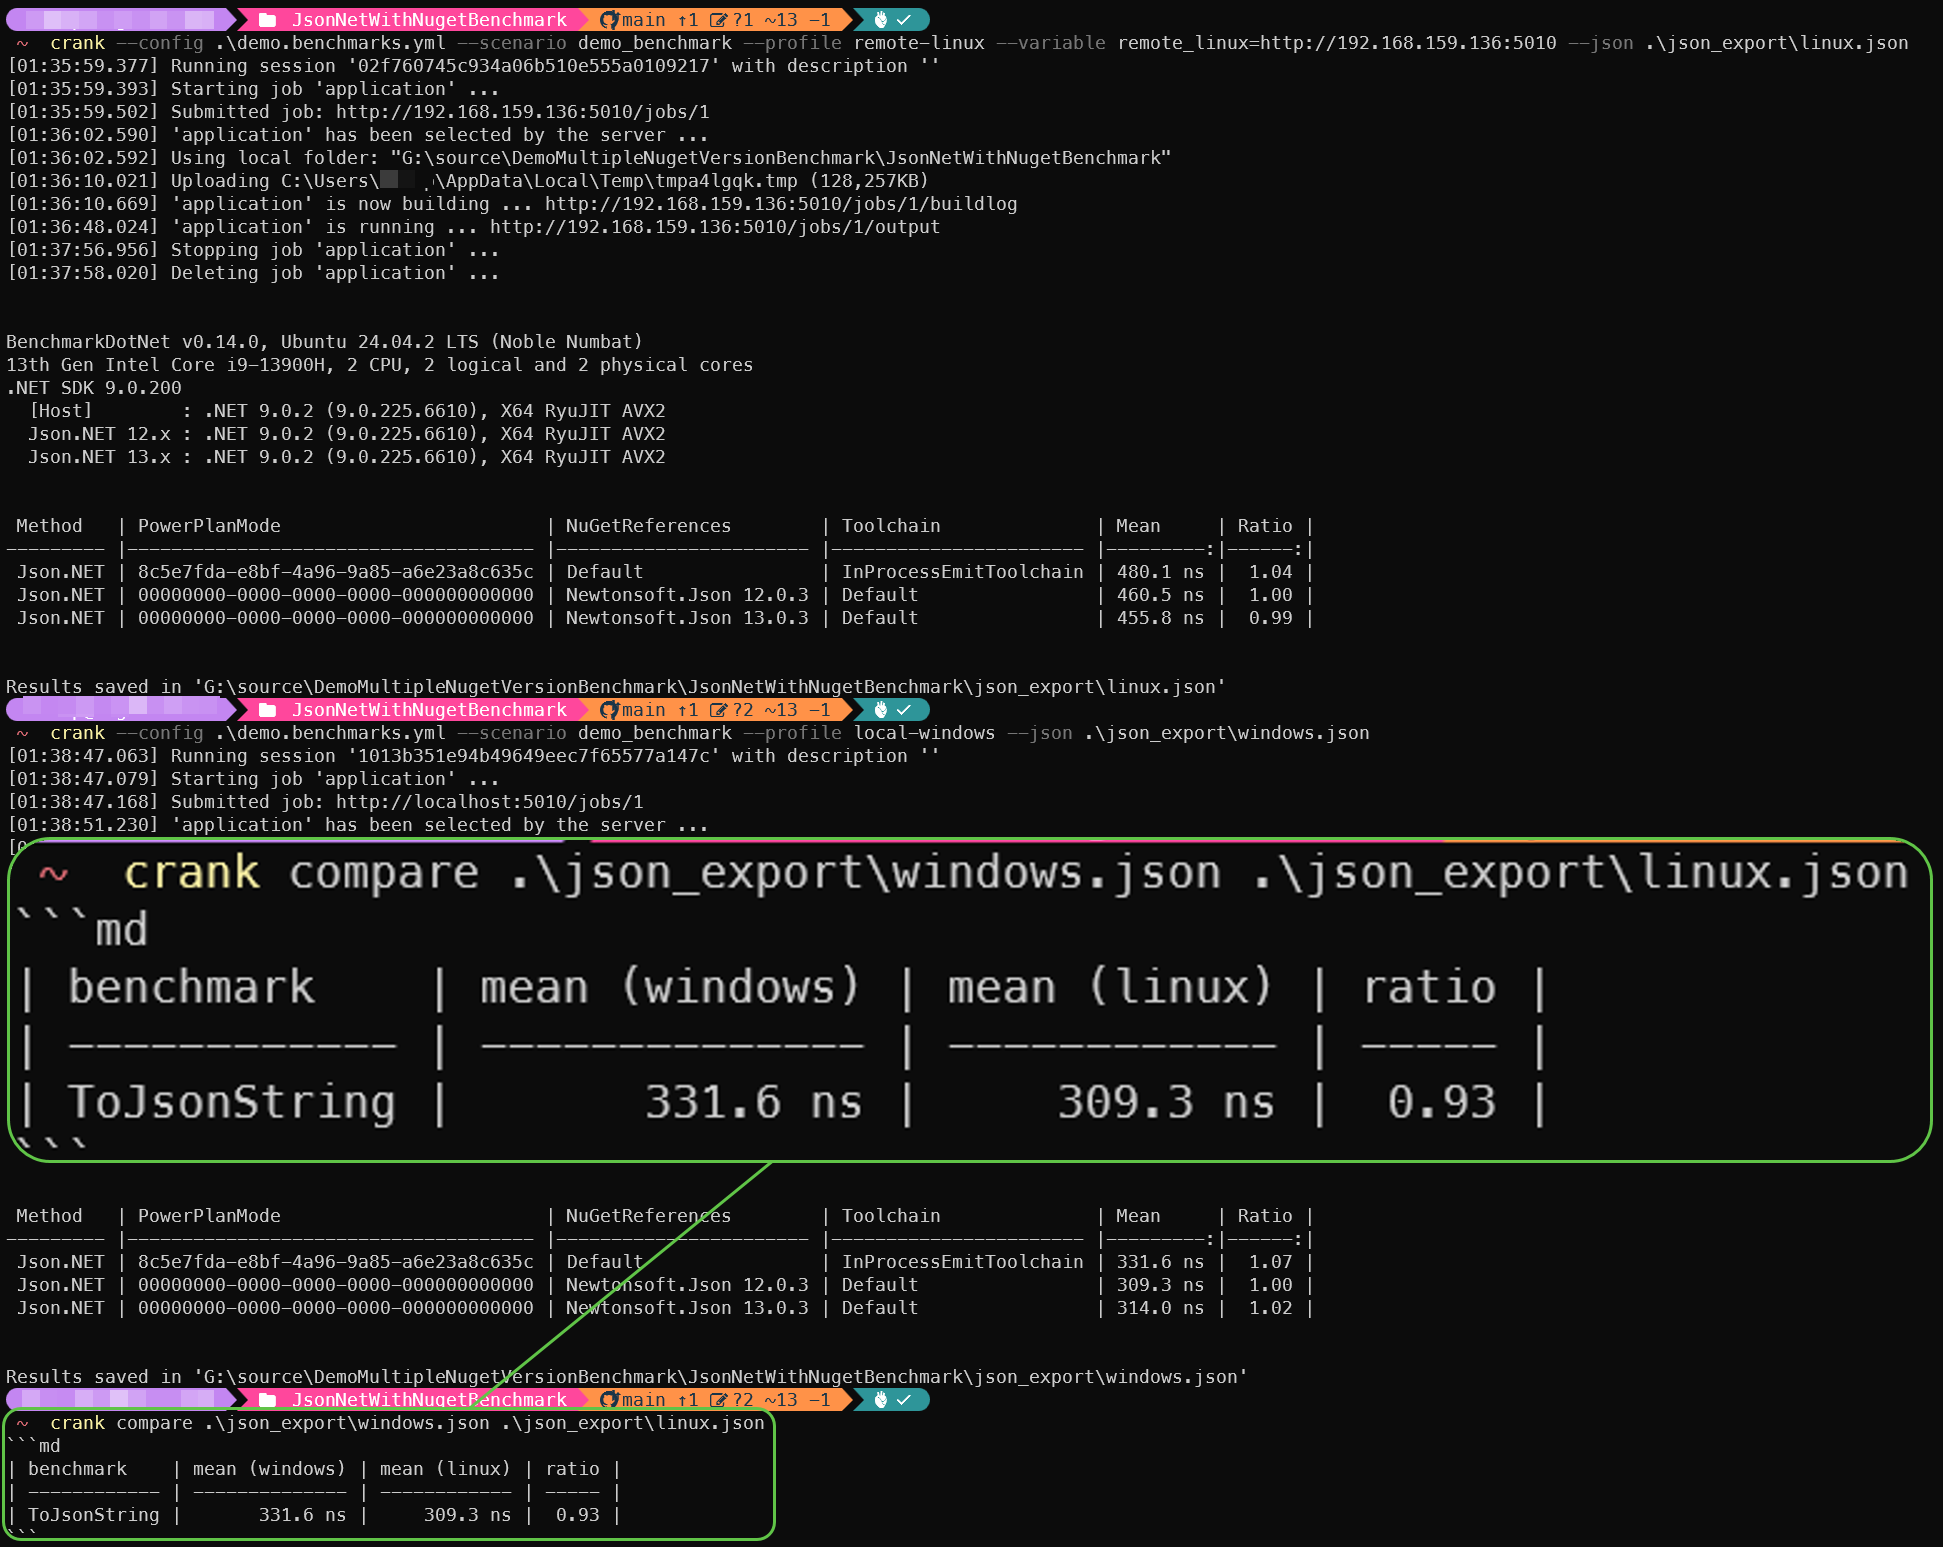This screenshot has width=1943, height=1547.
Task: Click the tmpa4lgqk.tmp upload path
Action: pos(539,181)
